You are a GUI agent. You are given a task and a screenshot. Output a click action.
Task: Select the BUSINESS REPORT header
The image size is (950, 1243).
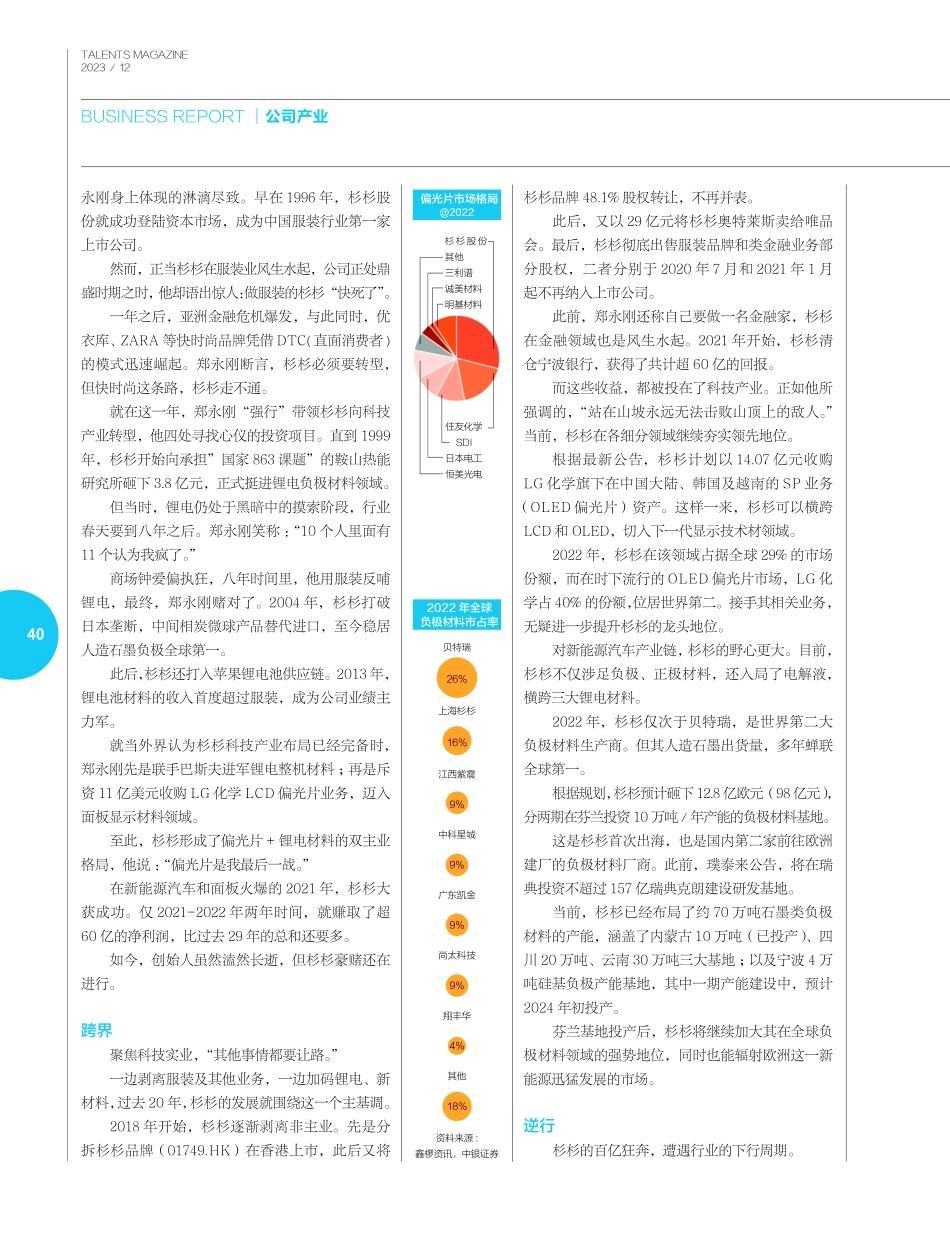pos(160,117)
